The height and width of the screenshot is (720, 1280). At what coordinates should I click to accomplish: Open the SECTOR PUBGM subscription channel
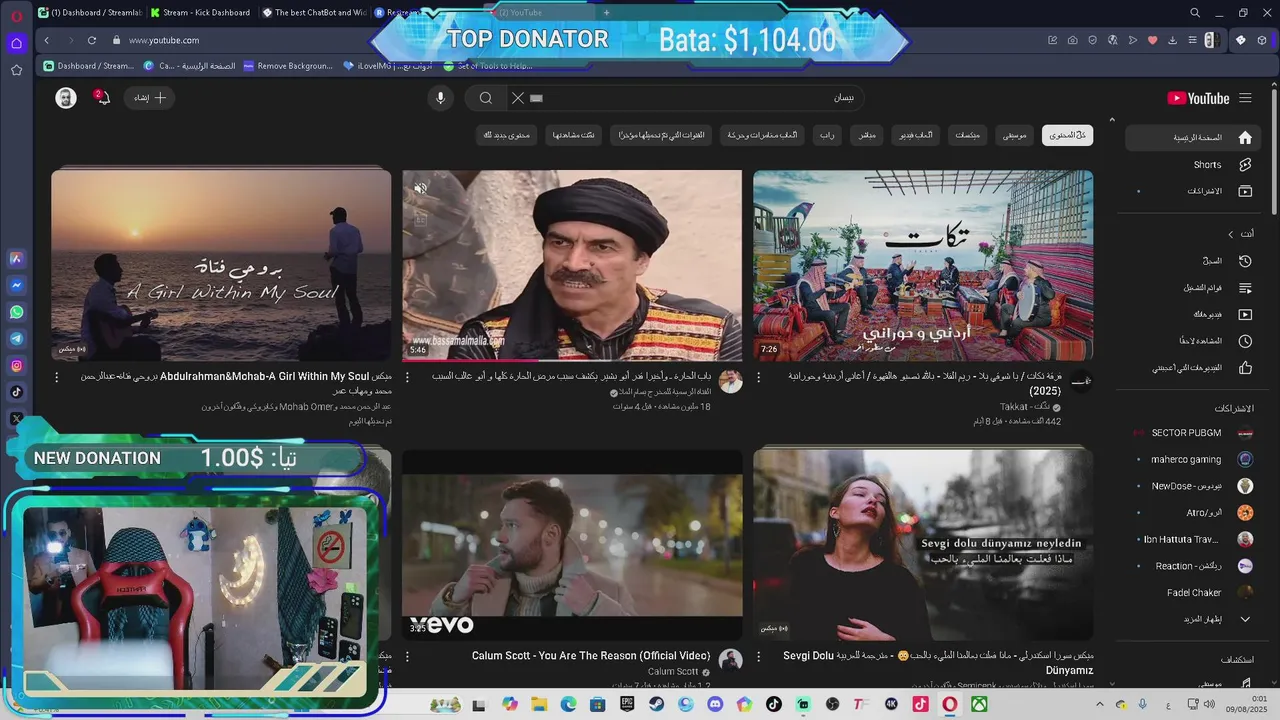tap(1193, 433)
